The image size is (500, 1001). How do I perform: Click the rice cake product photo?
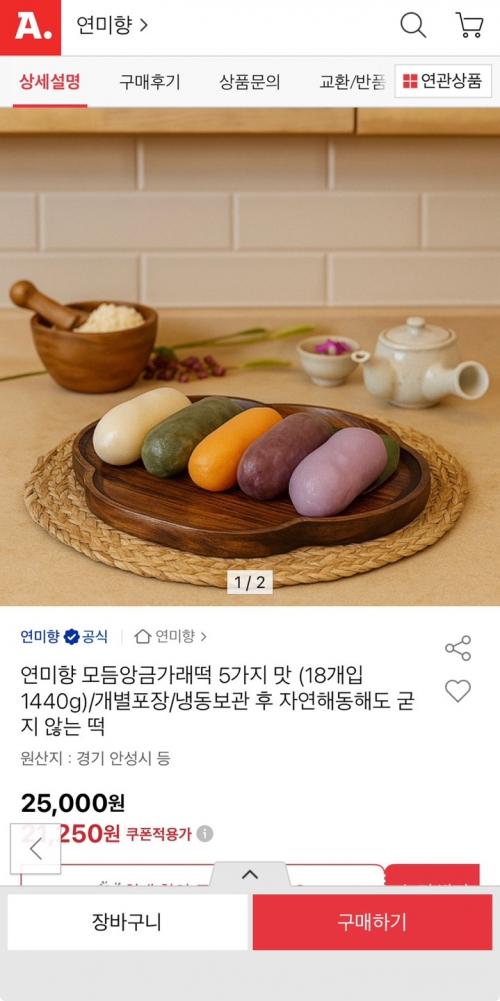coord(250,357)
